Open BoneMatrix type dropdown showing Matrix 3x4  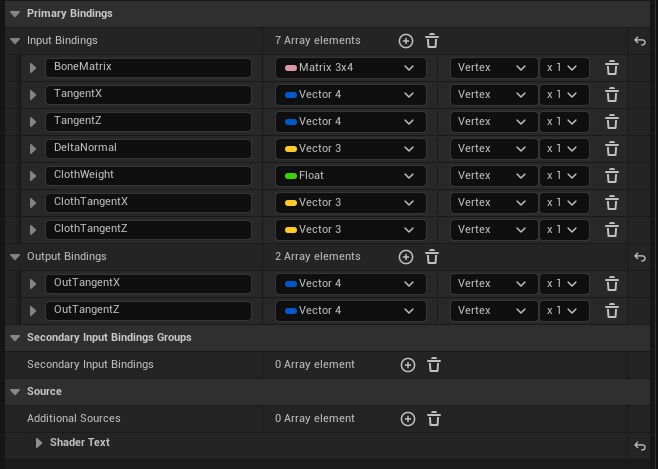[x=350, y=68]
